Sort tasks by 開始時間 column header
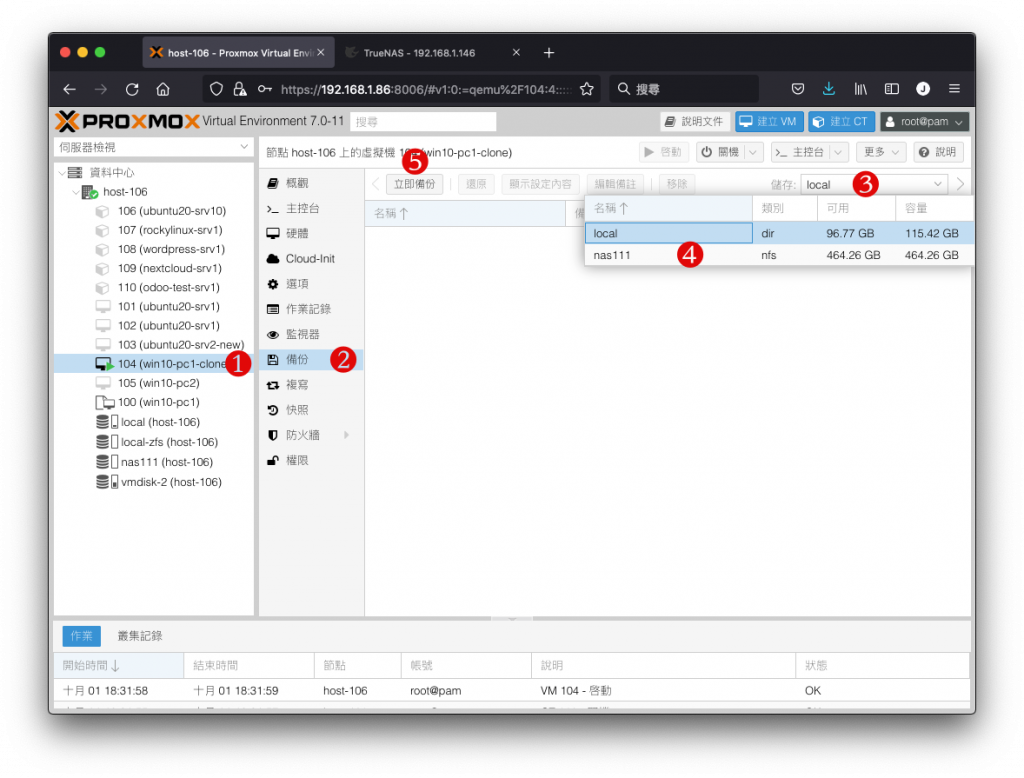The image size is (1024, 778). (x=118, y=666)
